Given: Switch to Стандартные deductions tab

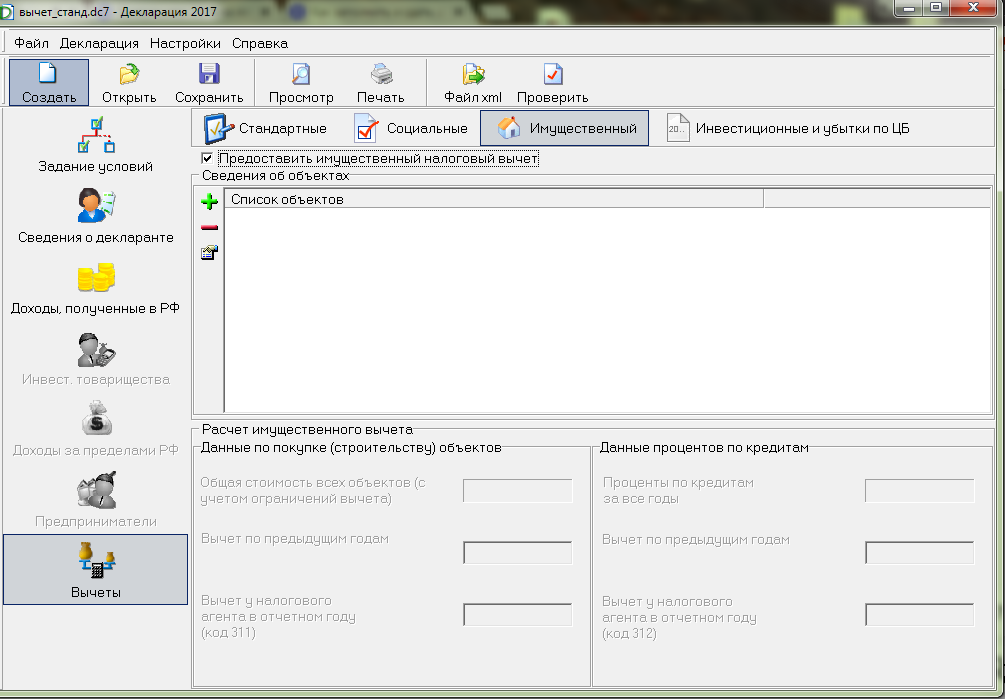Looking at the screenshot, I should coord(265,128).
